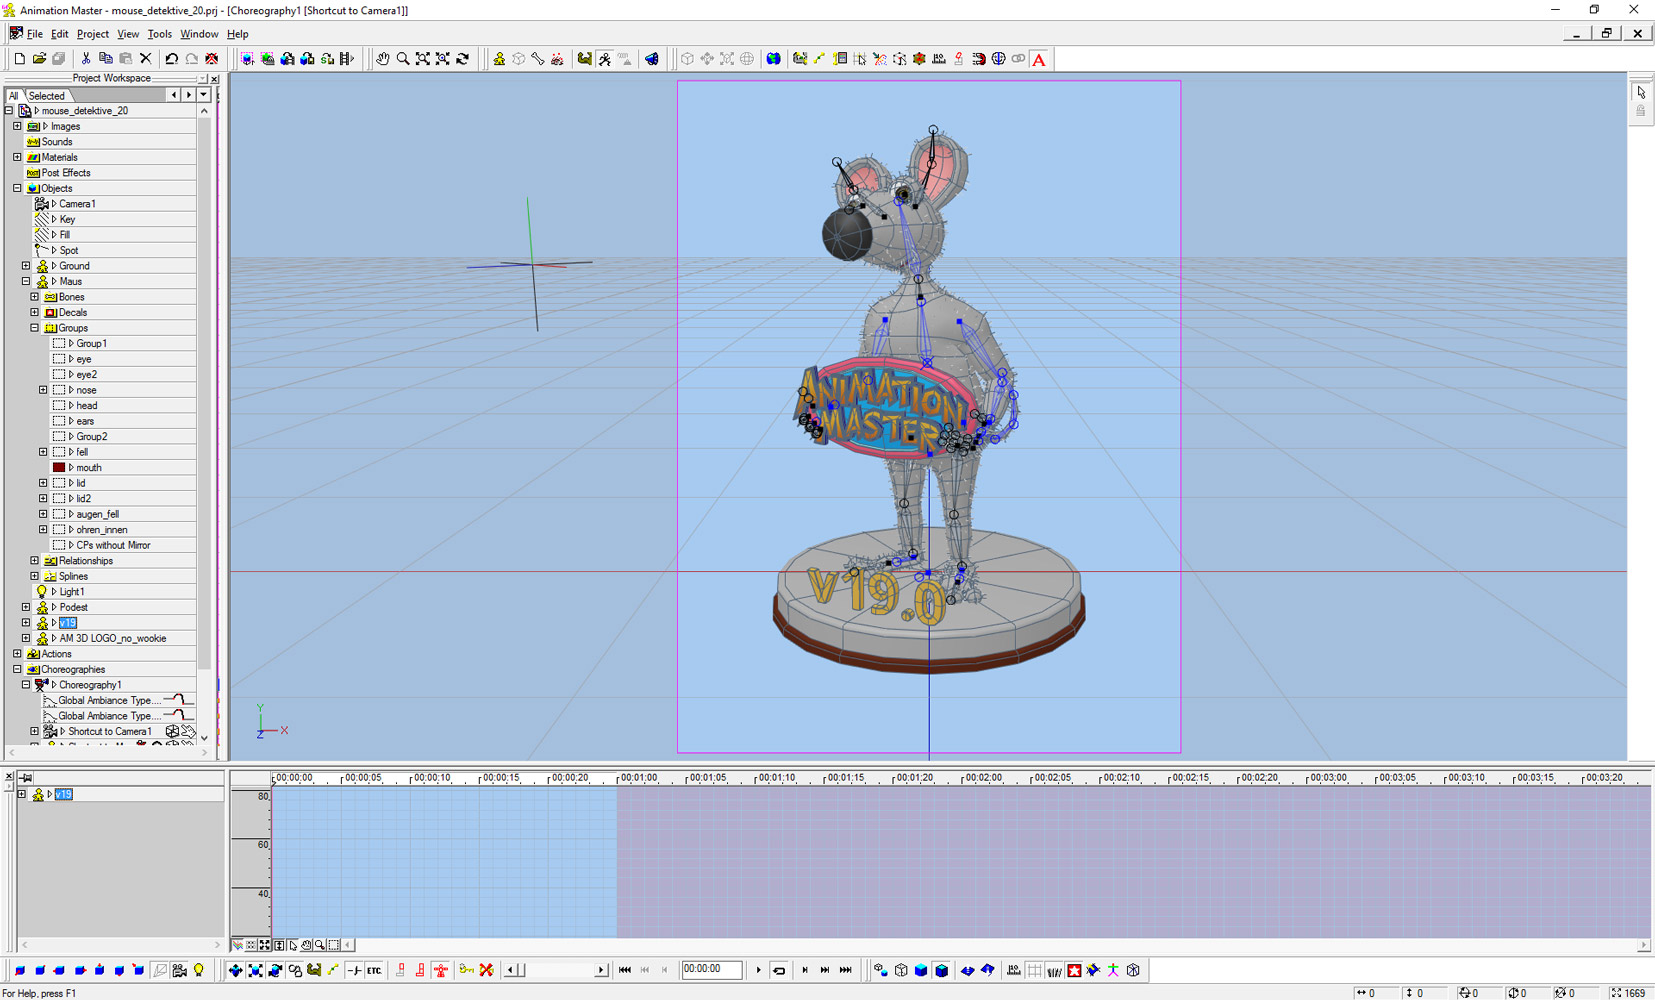Toggle the grid display icon in bottom toolbar
1655x1000 pixels.
pyautogui.click(x=1035, y=970)
